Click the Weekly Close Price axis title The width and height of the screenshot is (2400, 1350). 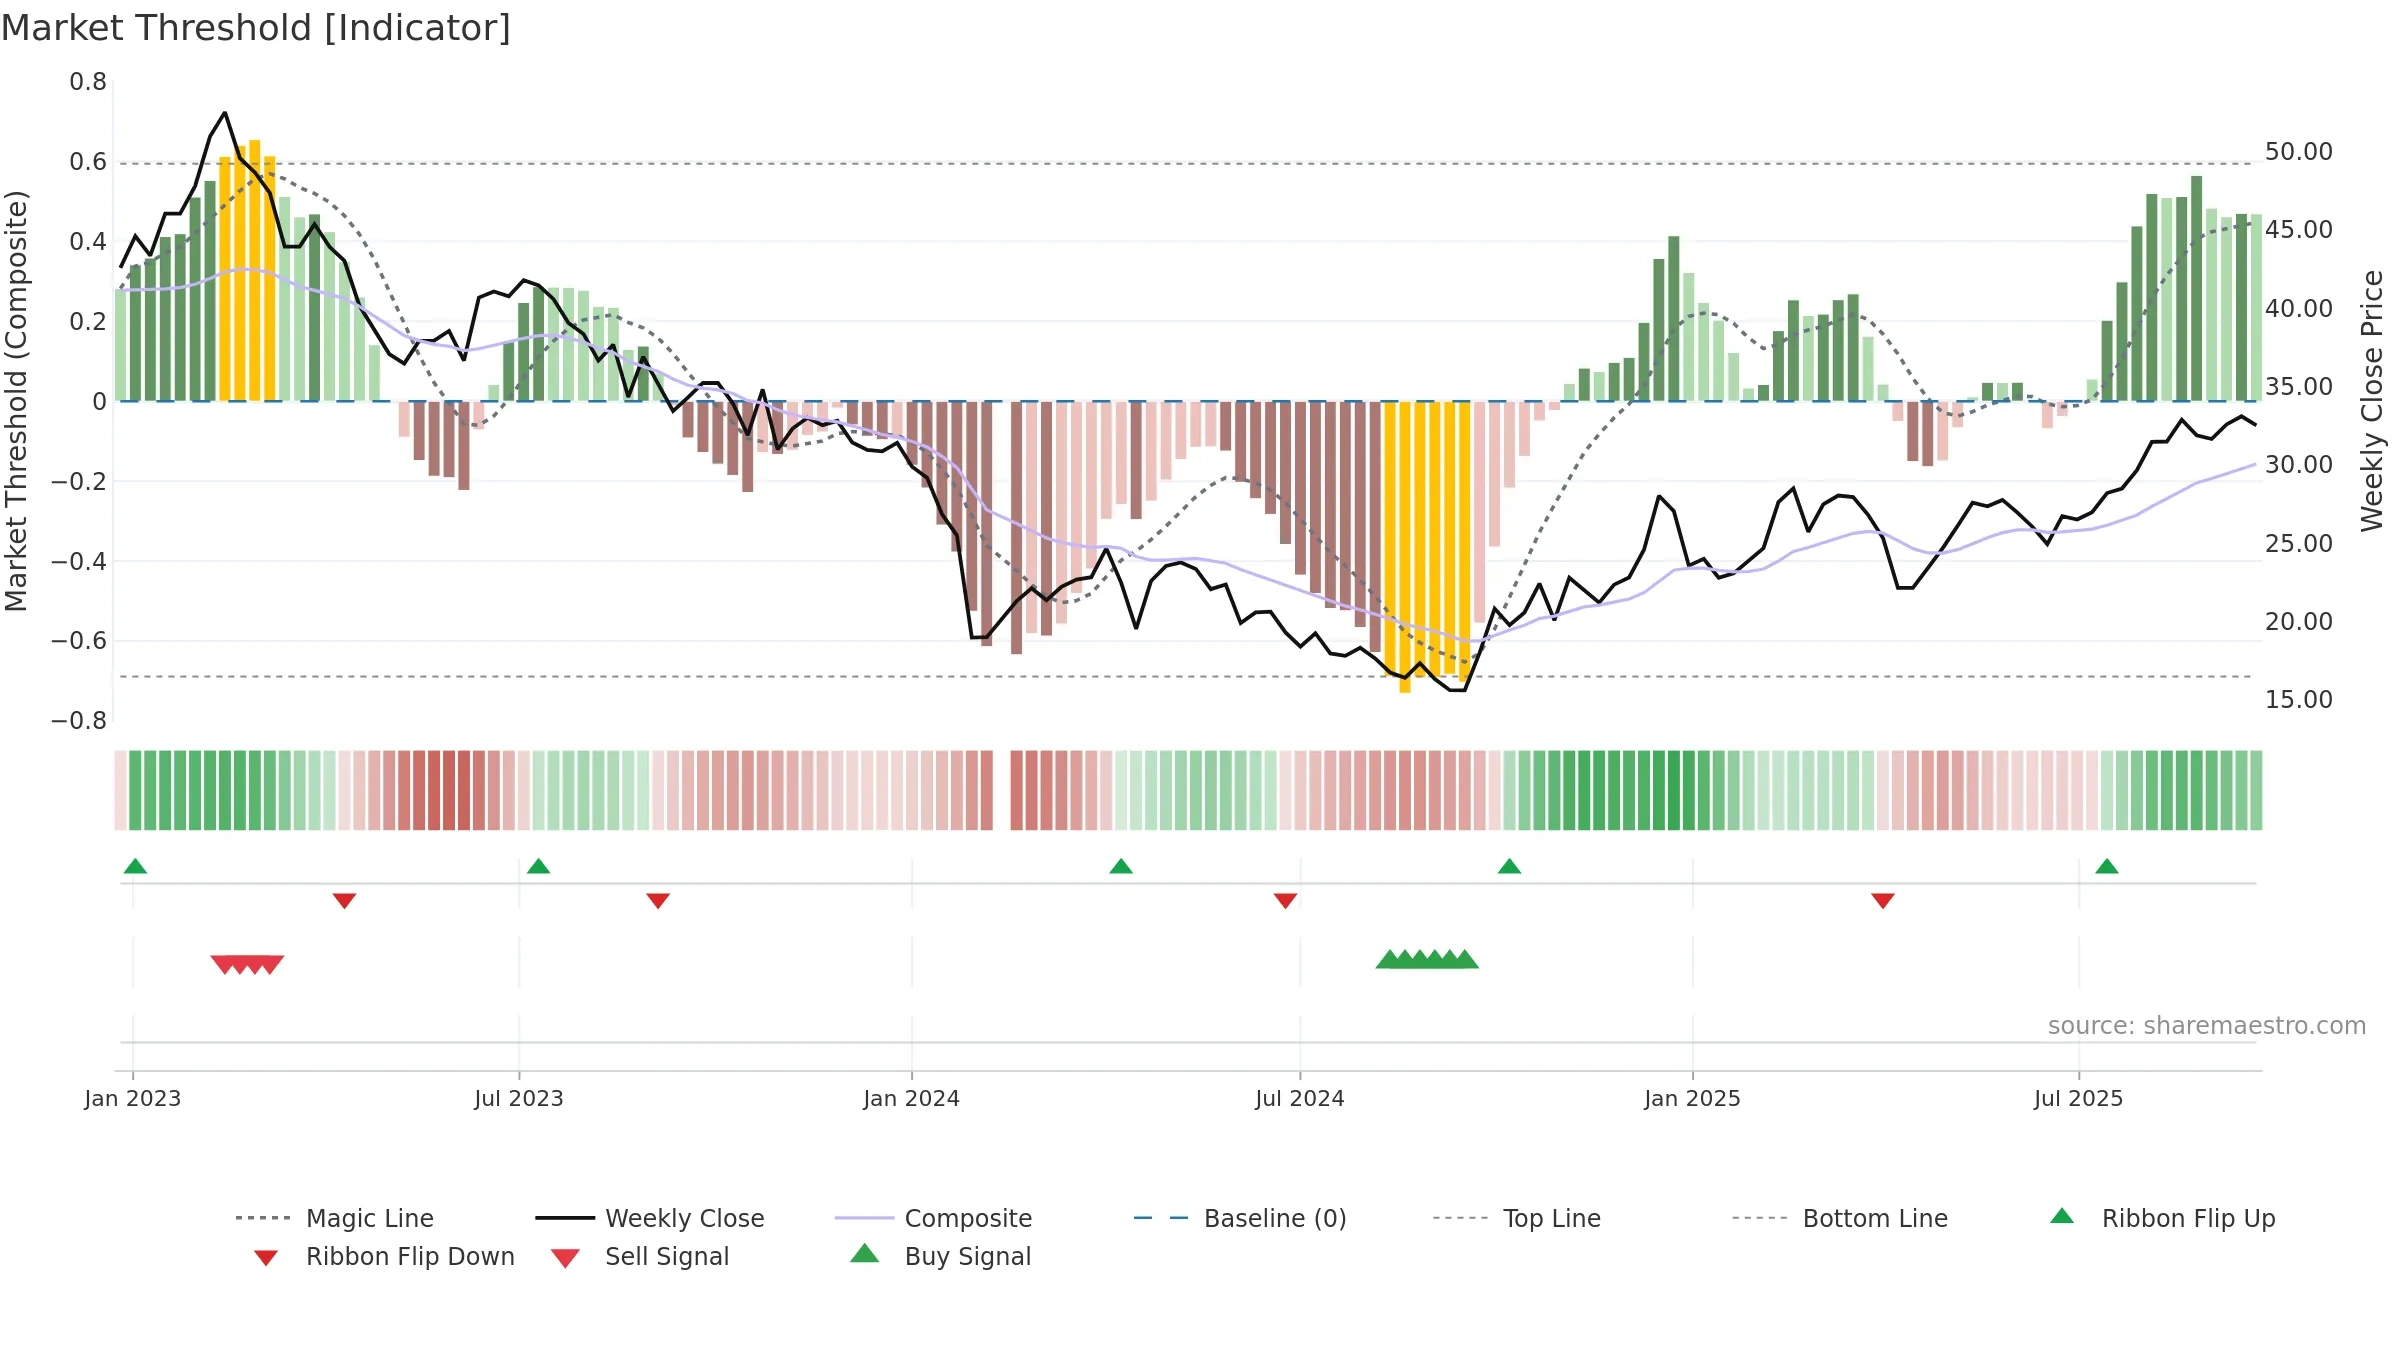point(2372,401)
